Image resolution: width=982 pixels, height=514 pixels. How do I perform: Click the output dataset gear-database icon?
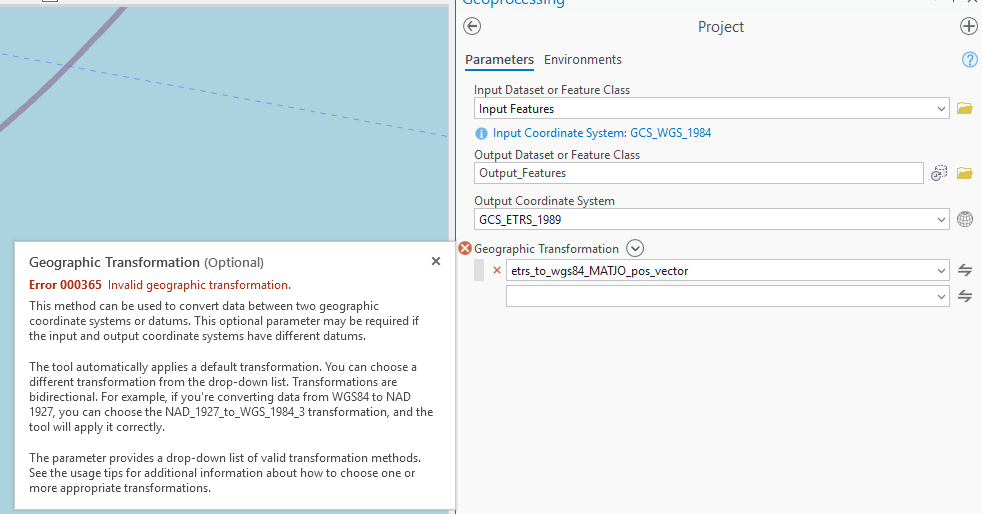(x=939, y=173)
